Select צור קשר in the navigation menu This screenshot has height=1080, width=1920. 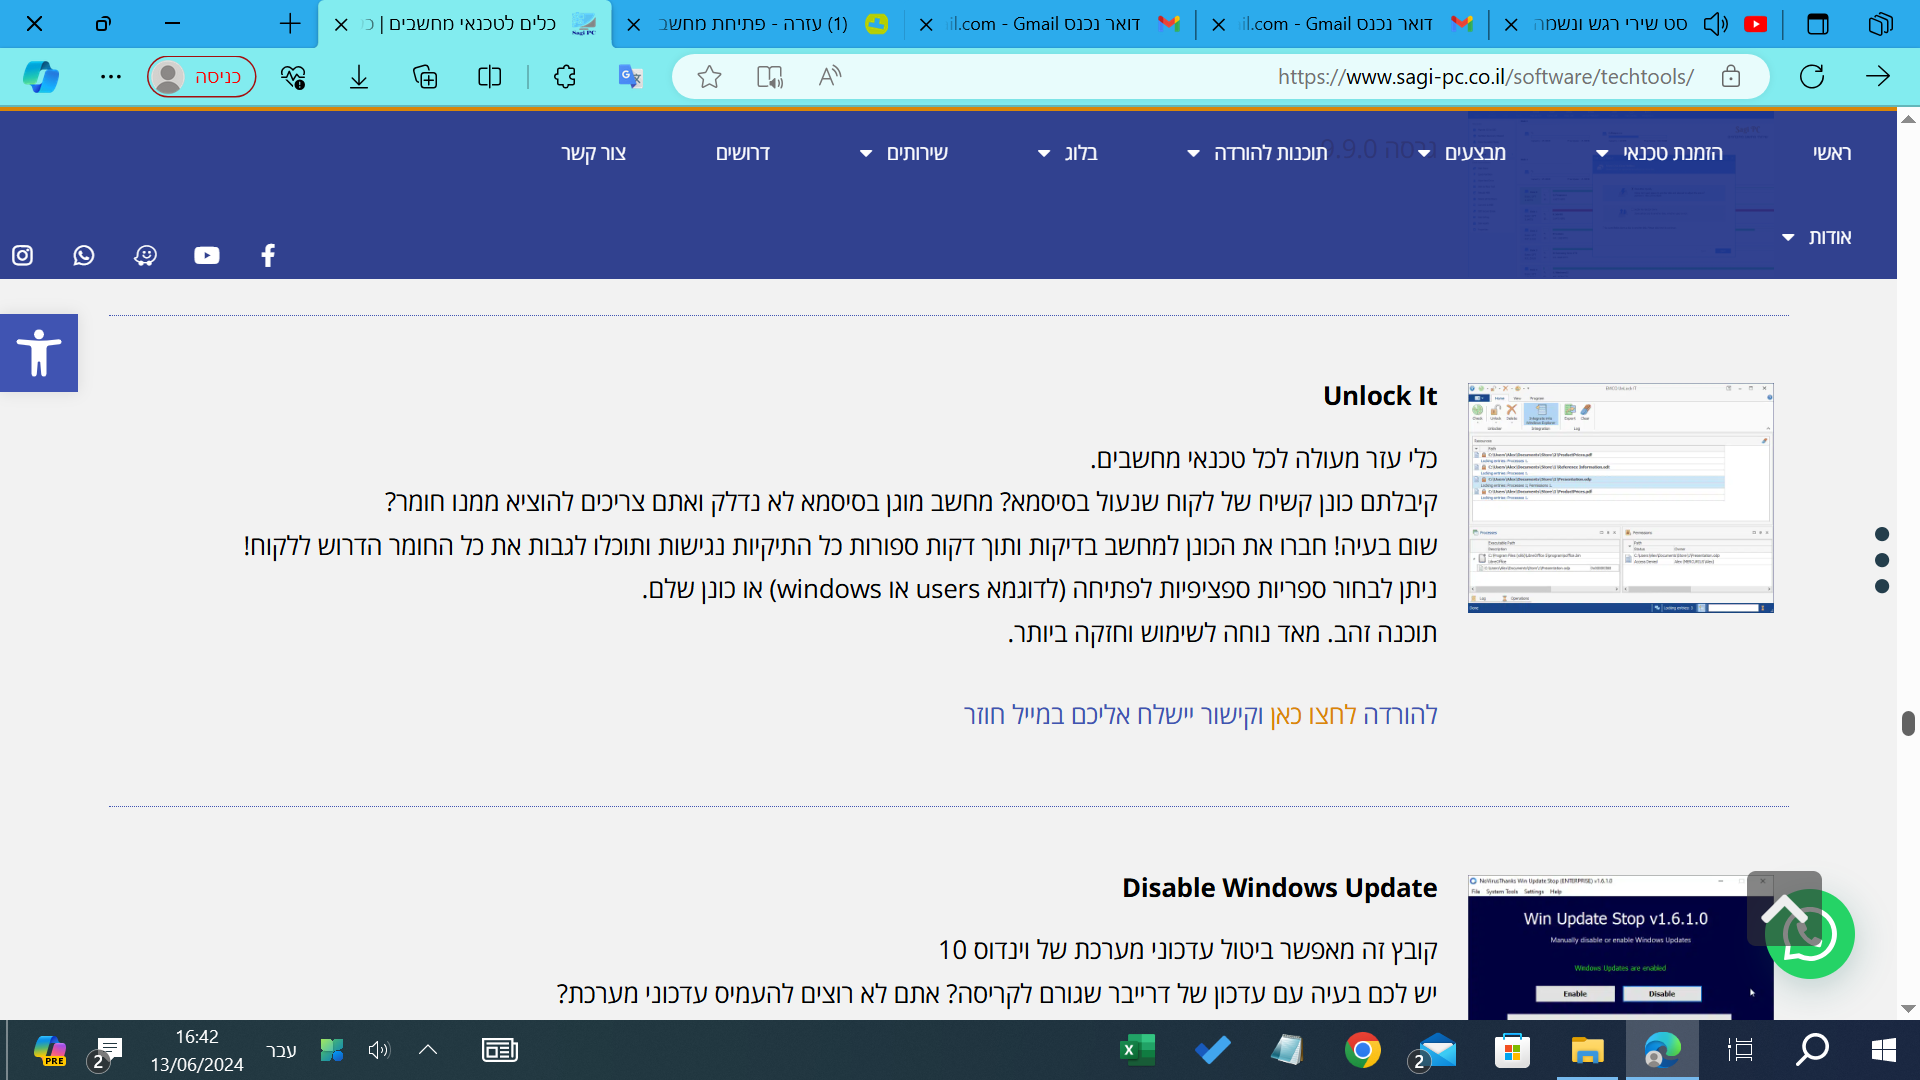click(594, 152)
